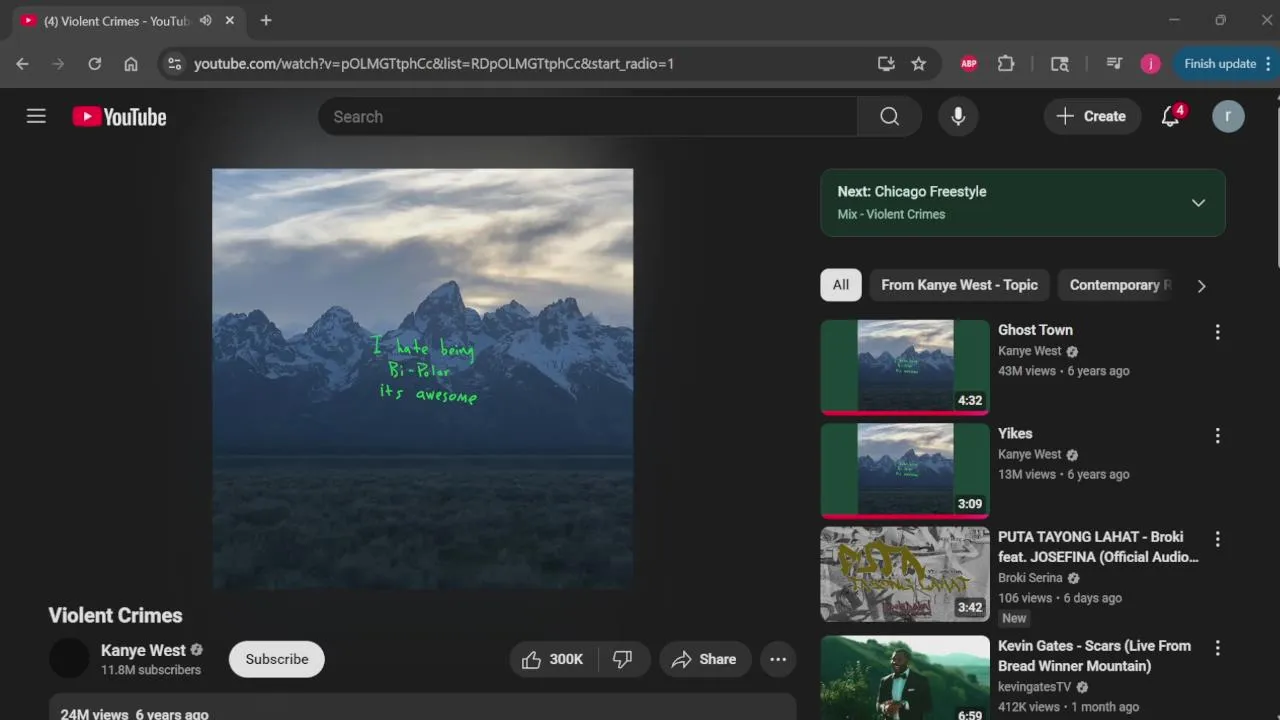Open the YouTube hamburger guide menu
The height and width of the screenshot is (720, 1280).
point(36,116)
